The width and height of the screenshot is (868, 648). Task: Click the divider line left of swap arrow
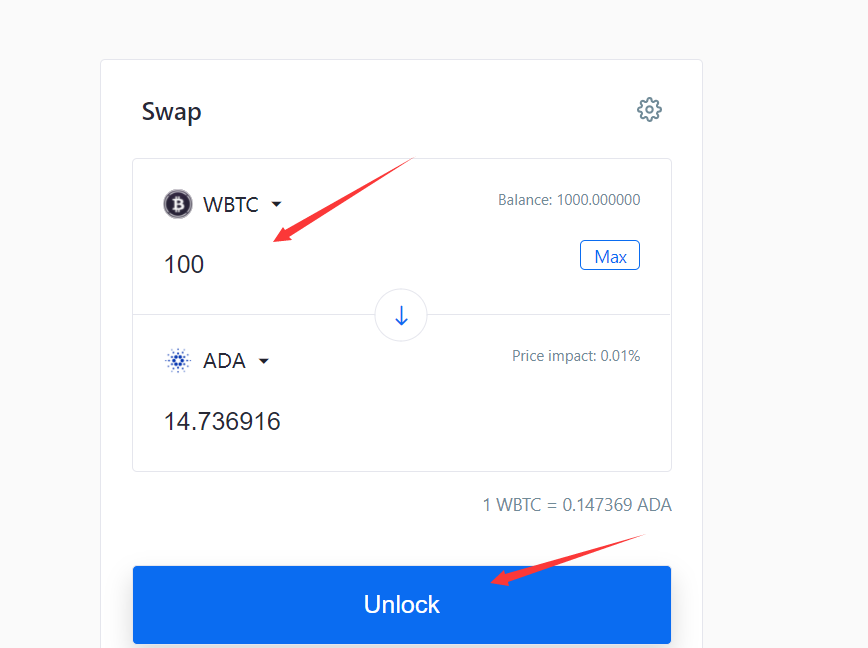(254, 314)
